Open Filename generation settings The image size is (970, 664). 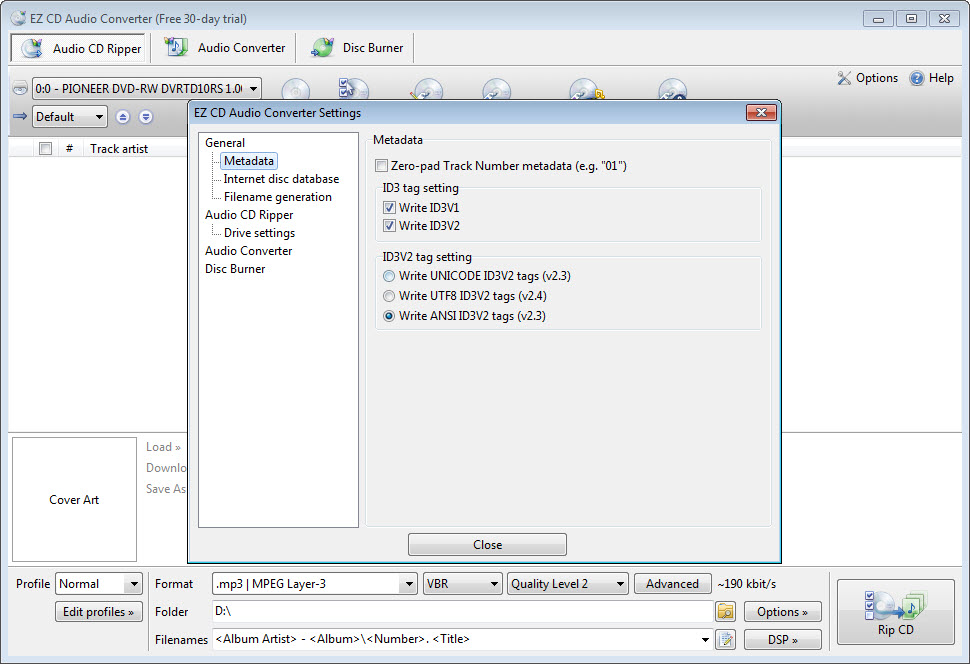277,197
